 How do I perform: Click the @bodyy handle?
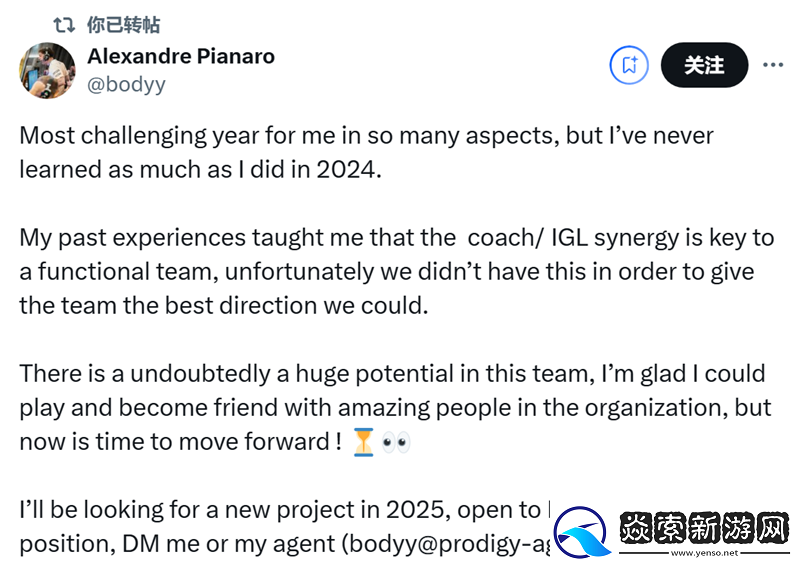[126, 84]
